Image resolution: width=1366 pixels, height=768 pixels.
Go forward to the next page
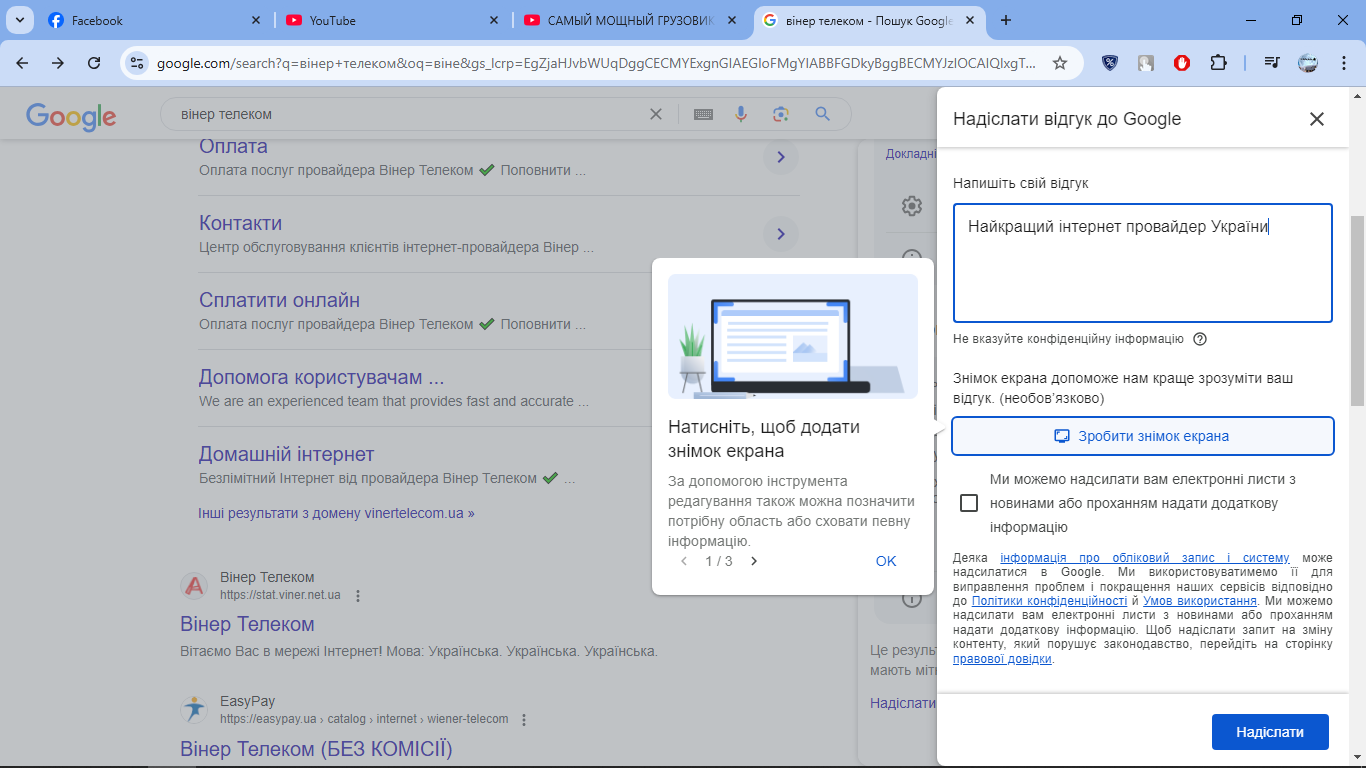tap(58, 63)
